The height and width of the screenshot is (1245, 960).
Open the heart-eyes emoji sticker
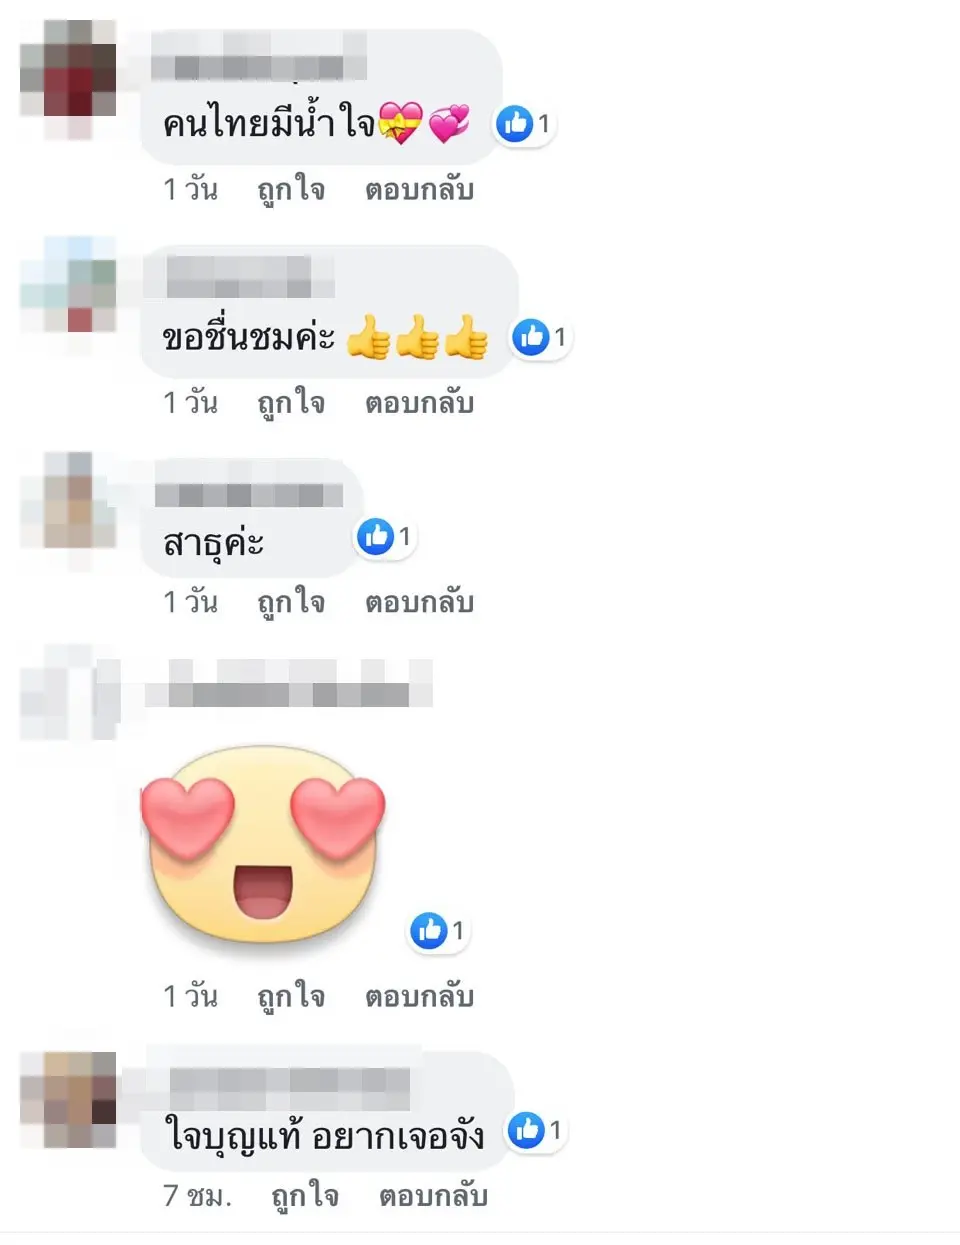(x=263, y=846)
